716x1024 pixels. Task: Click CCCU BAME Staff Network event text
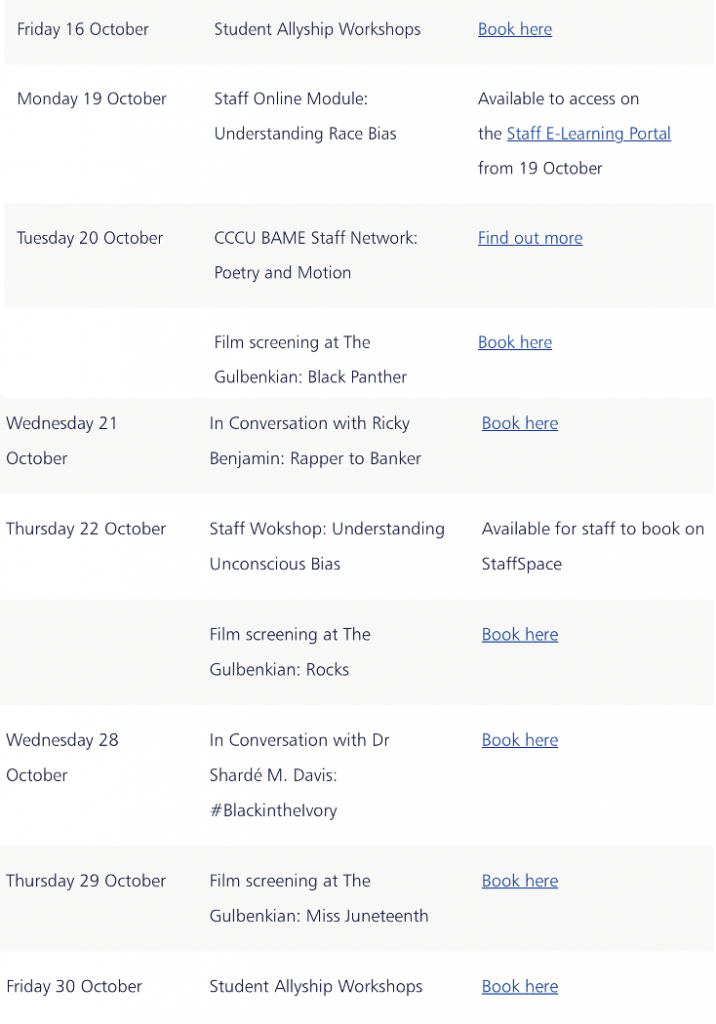coord(316,255)
